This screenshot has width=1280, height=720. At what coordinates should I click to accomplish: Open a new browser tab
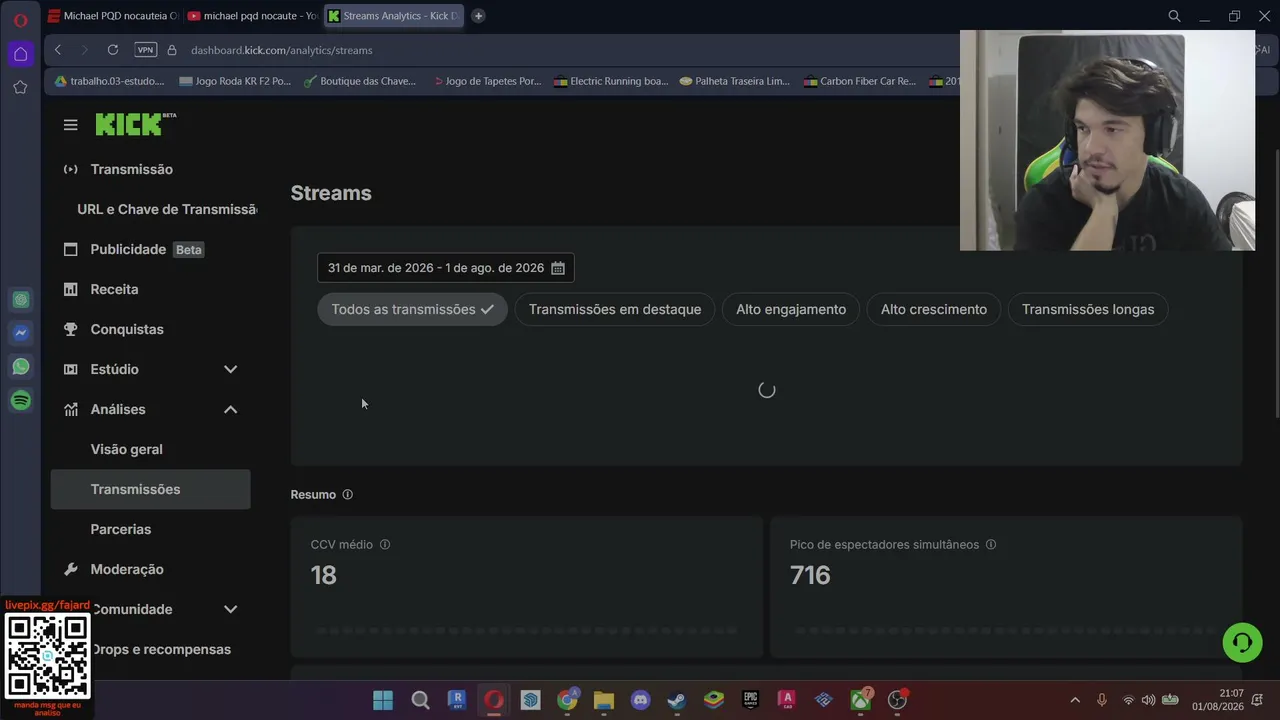click(478, 16)
